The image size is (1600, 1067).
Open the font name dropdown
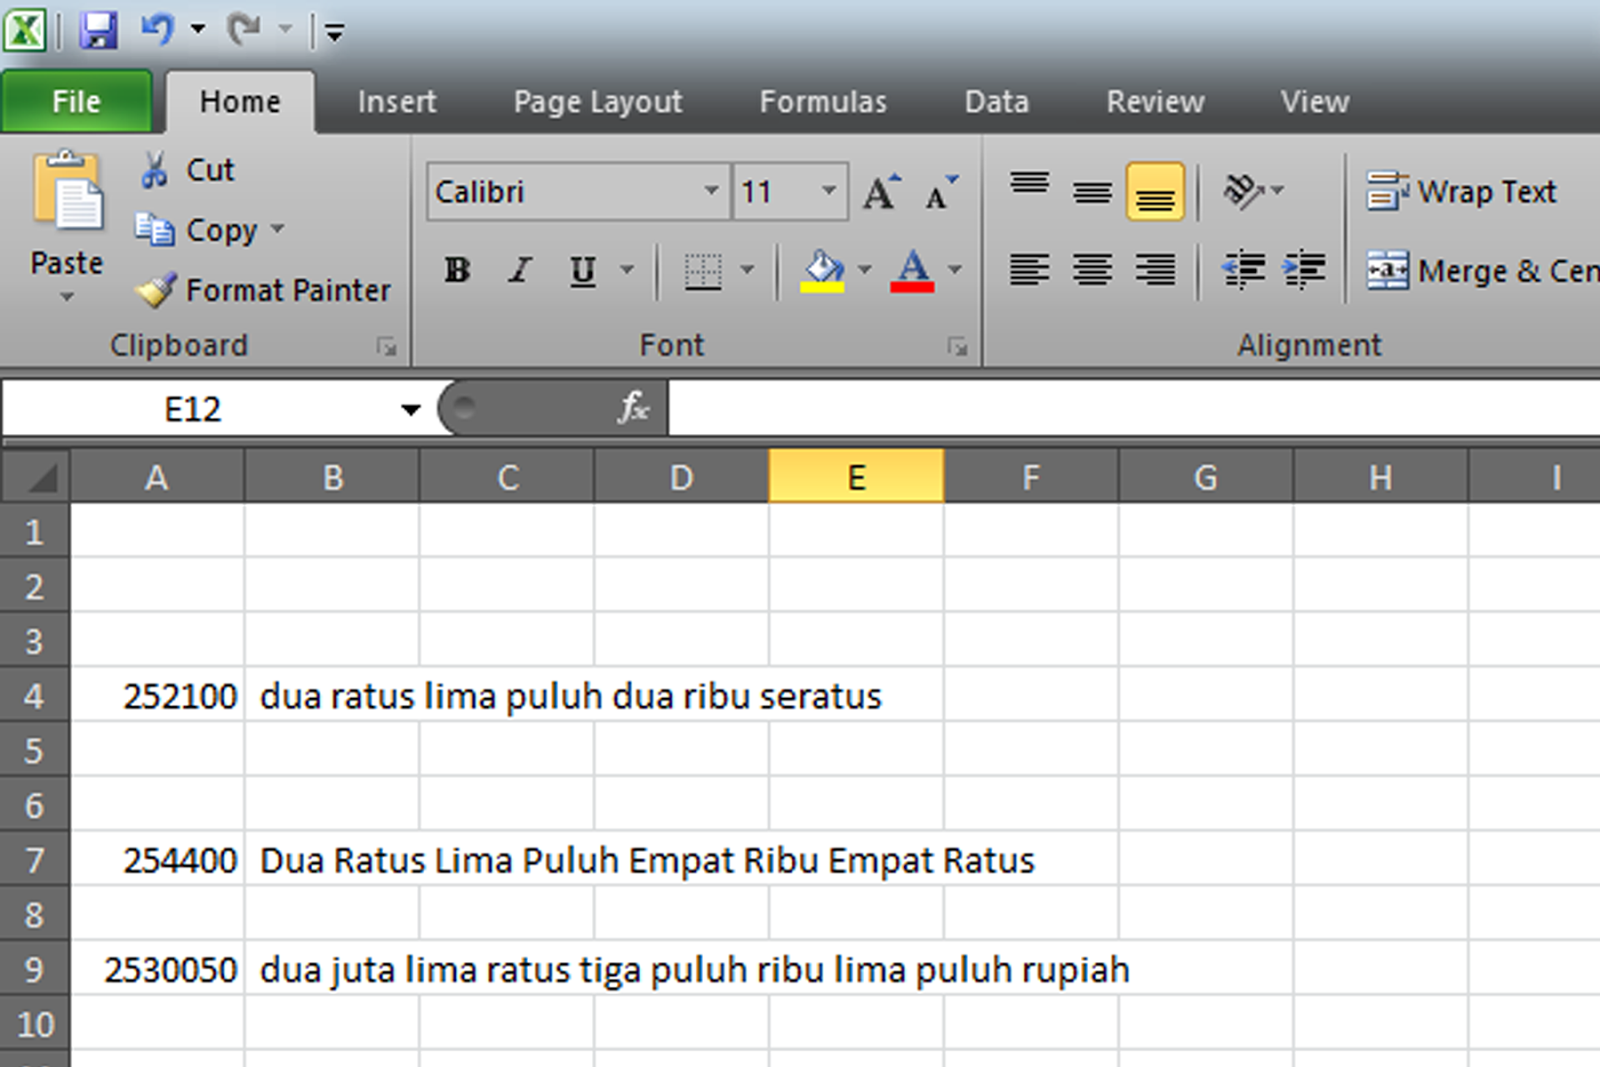[712, 190]
